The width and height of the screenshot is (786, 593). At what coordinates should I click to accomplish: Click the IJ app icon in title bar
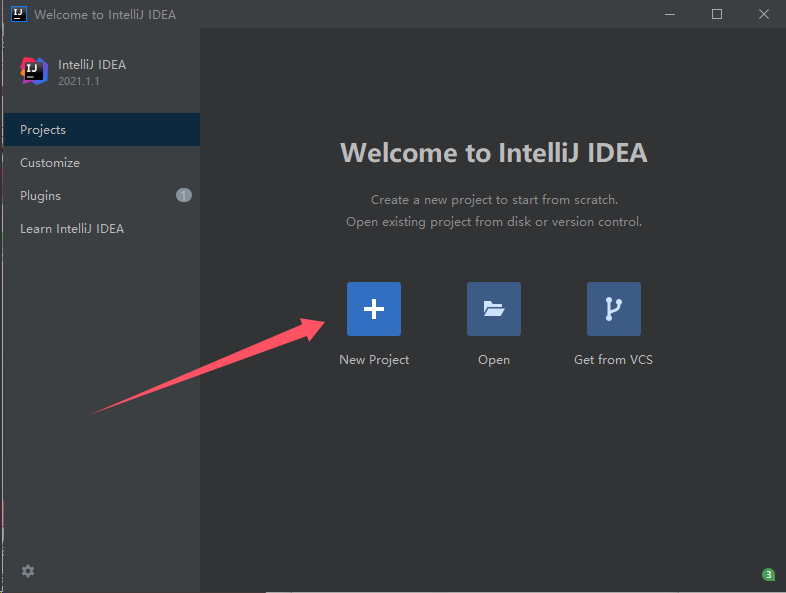[18, 14]
